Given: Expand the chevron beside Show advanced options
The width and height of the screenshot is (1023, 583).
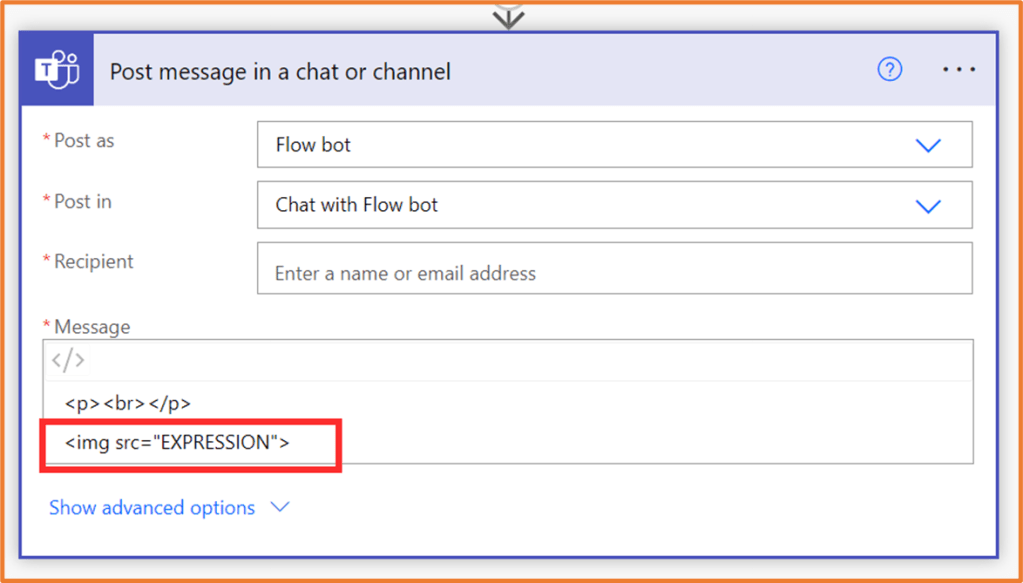Looking at the screenshot, I should pyautogui.click(x=280, y=508).
